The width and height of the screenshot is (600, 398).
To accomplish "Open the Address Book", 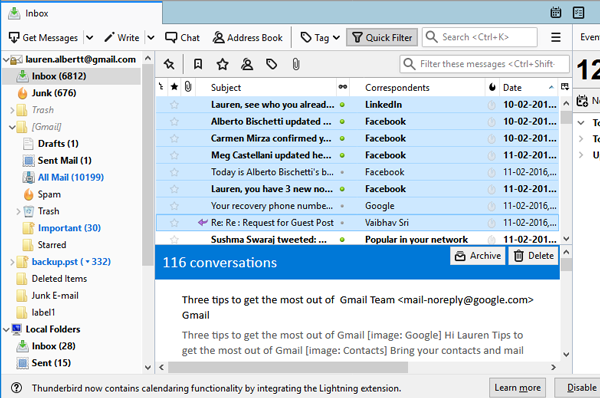I will 248,38.
